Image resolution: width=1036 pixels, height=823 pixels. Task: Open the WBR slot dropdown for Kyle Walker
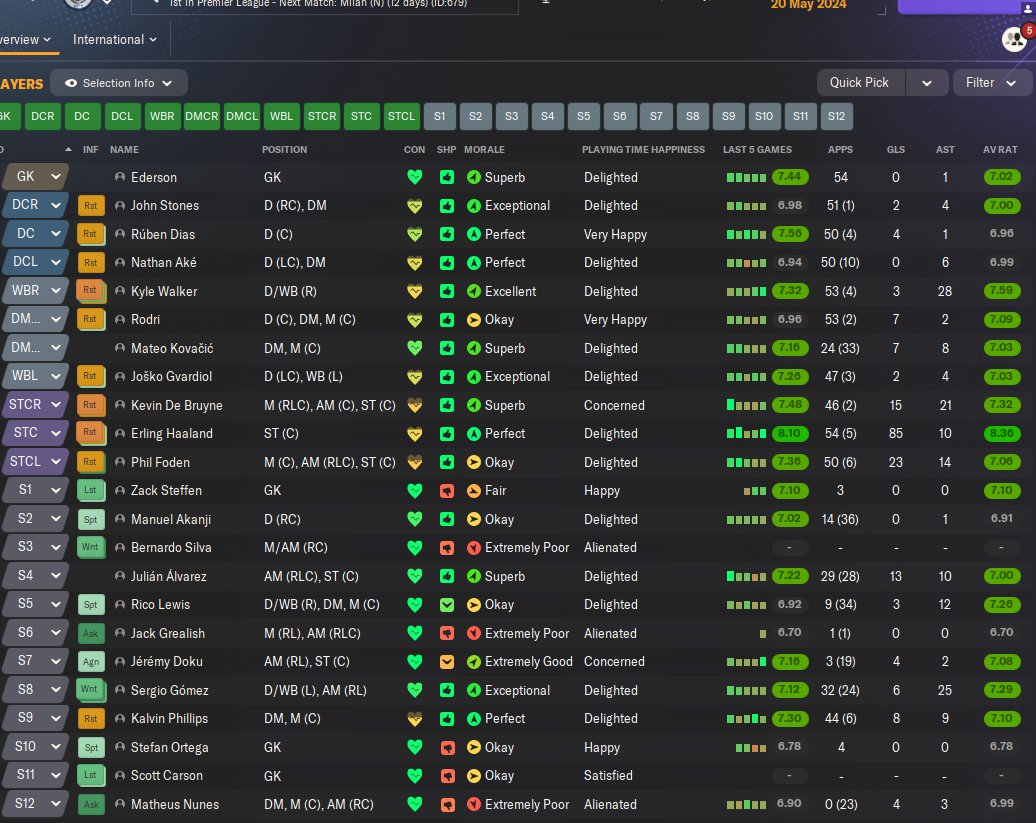pos(34,291)
